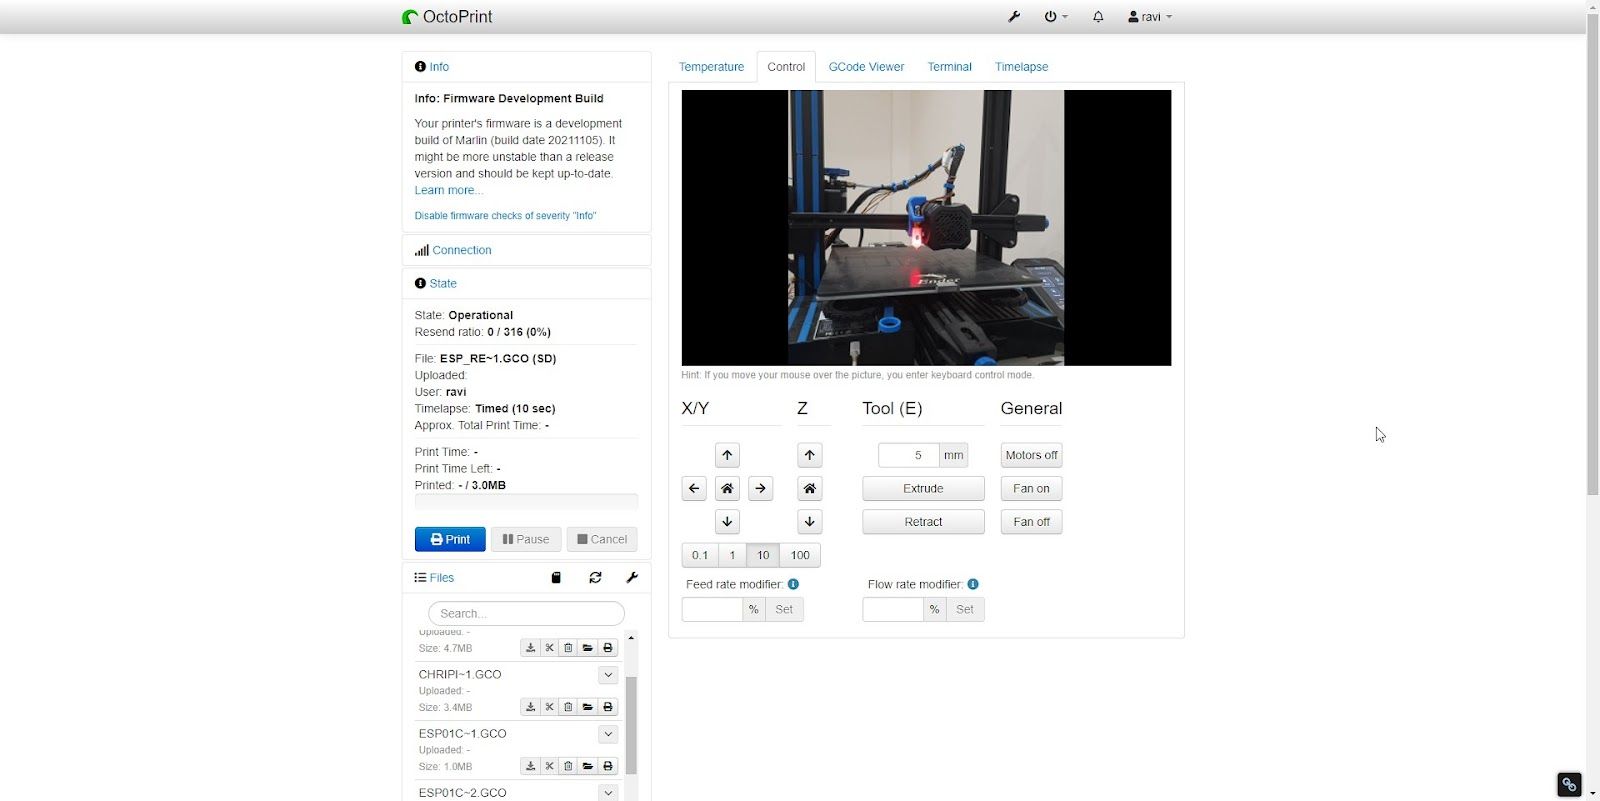Select the Control tab

(786, 67)
